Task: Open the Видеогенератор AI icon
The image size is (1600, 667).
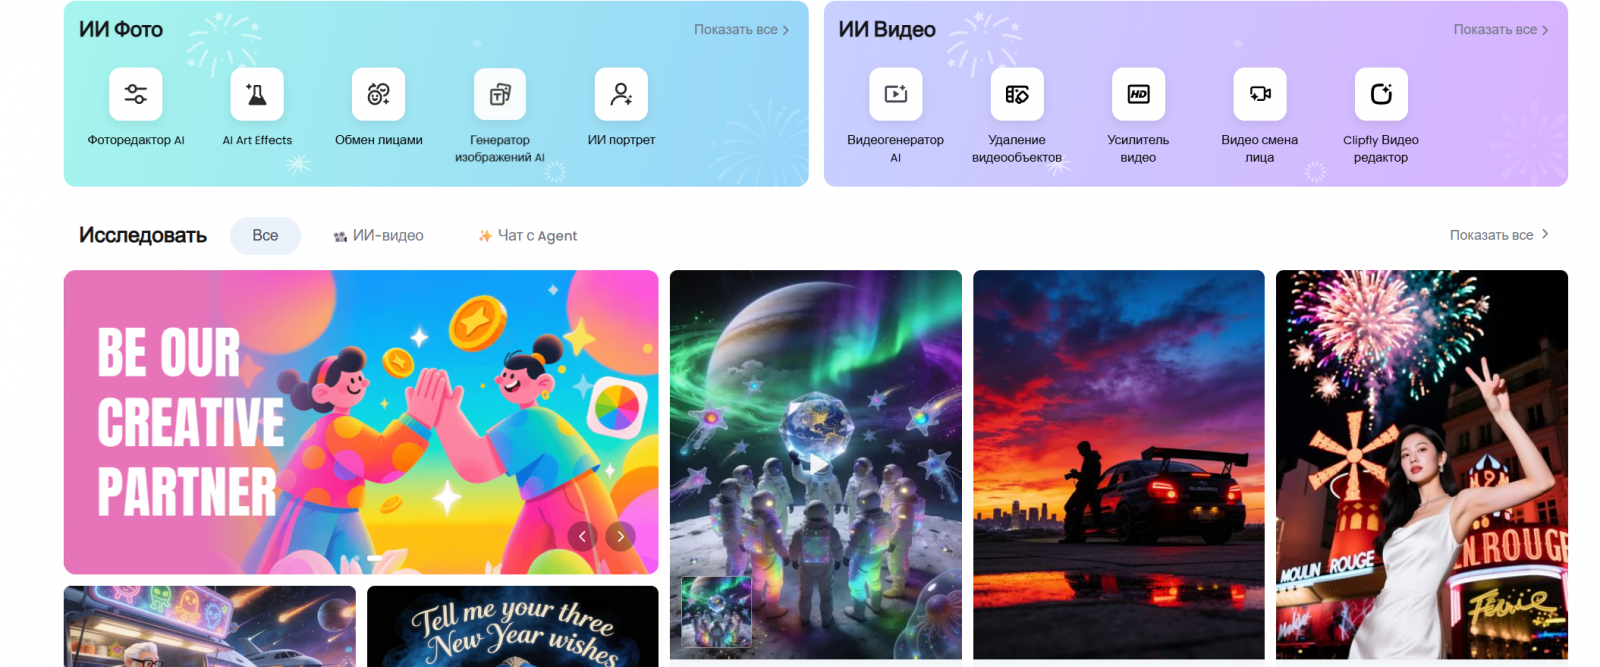Action: (896, 94)
